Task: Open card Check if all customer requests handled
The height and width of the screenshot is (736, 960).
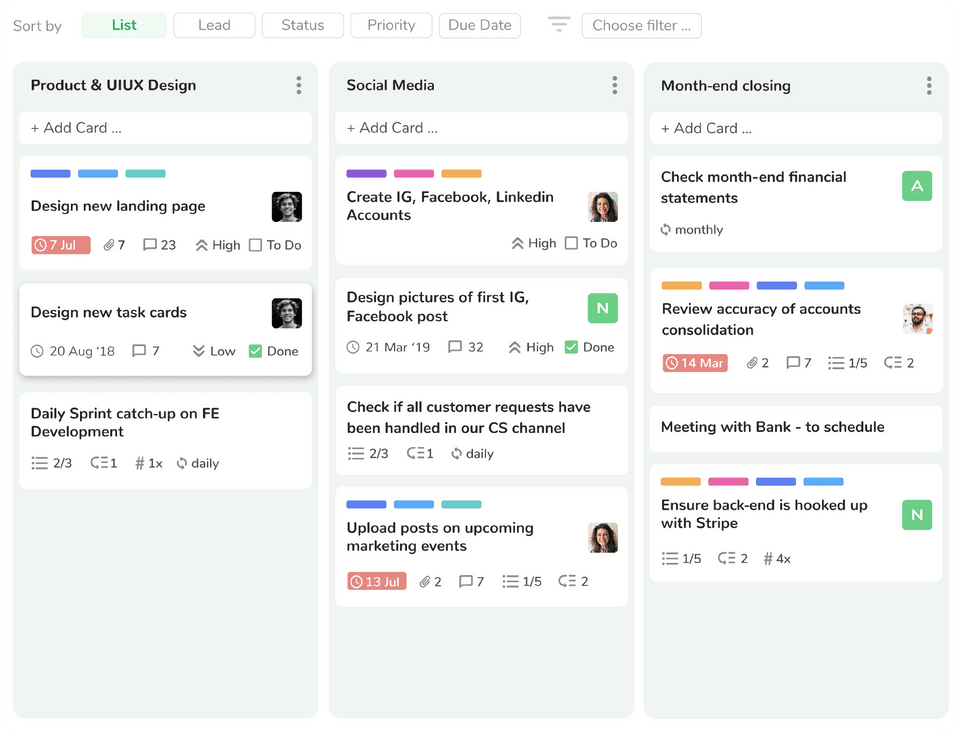Action: pyautogui.click(x=481, y=430)
